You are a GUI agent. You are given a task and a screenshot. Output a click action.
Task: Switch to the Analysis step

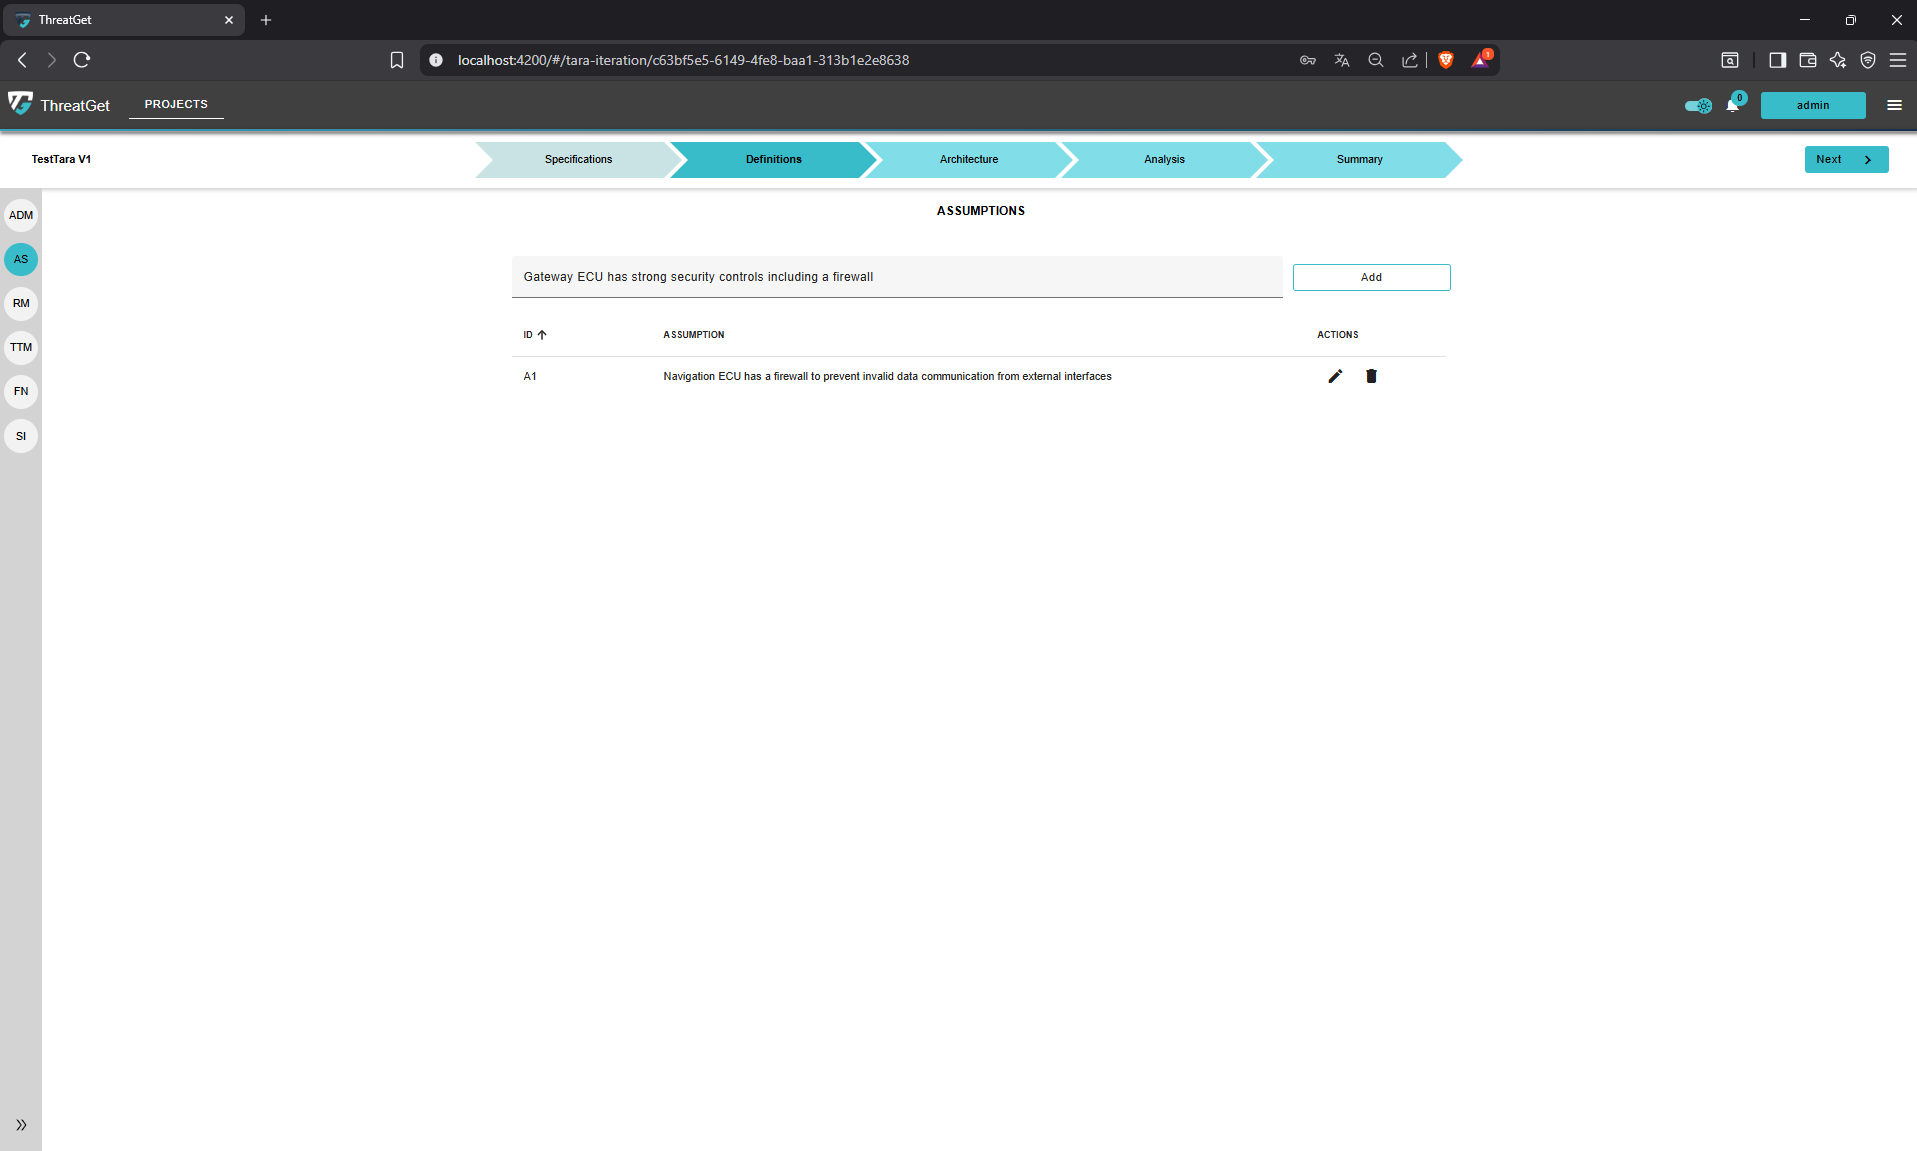[1164, 159]
